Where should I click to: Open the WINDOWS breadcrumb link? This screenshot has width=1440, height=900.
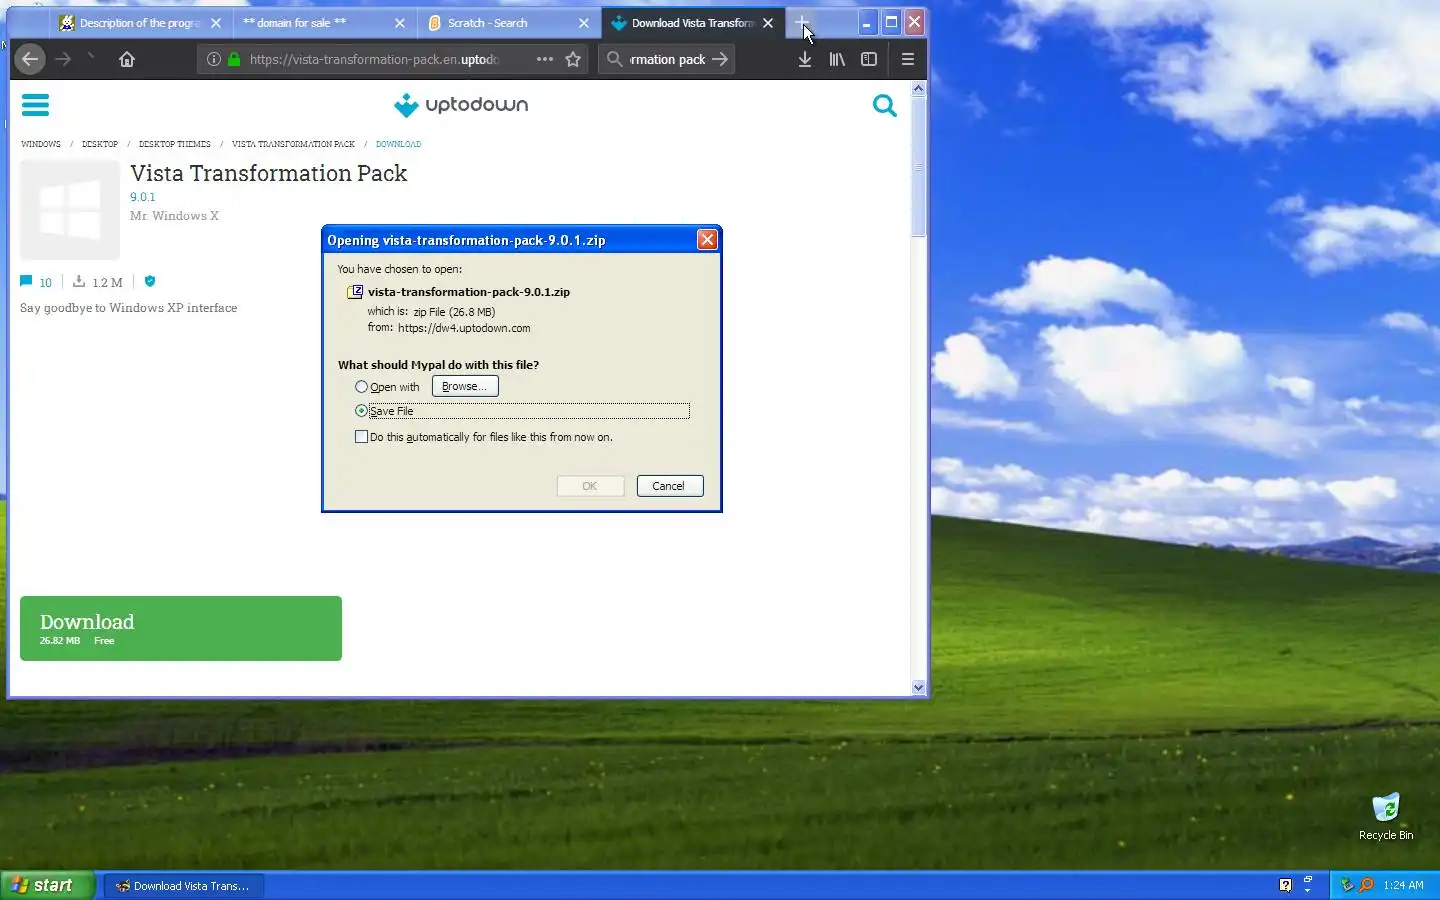[x=41, y=144]
